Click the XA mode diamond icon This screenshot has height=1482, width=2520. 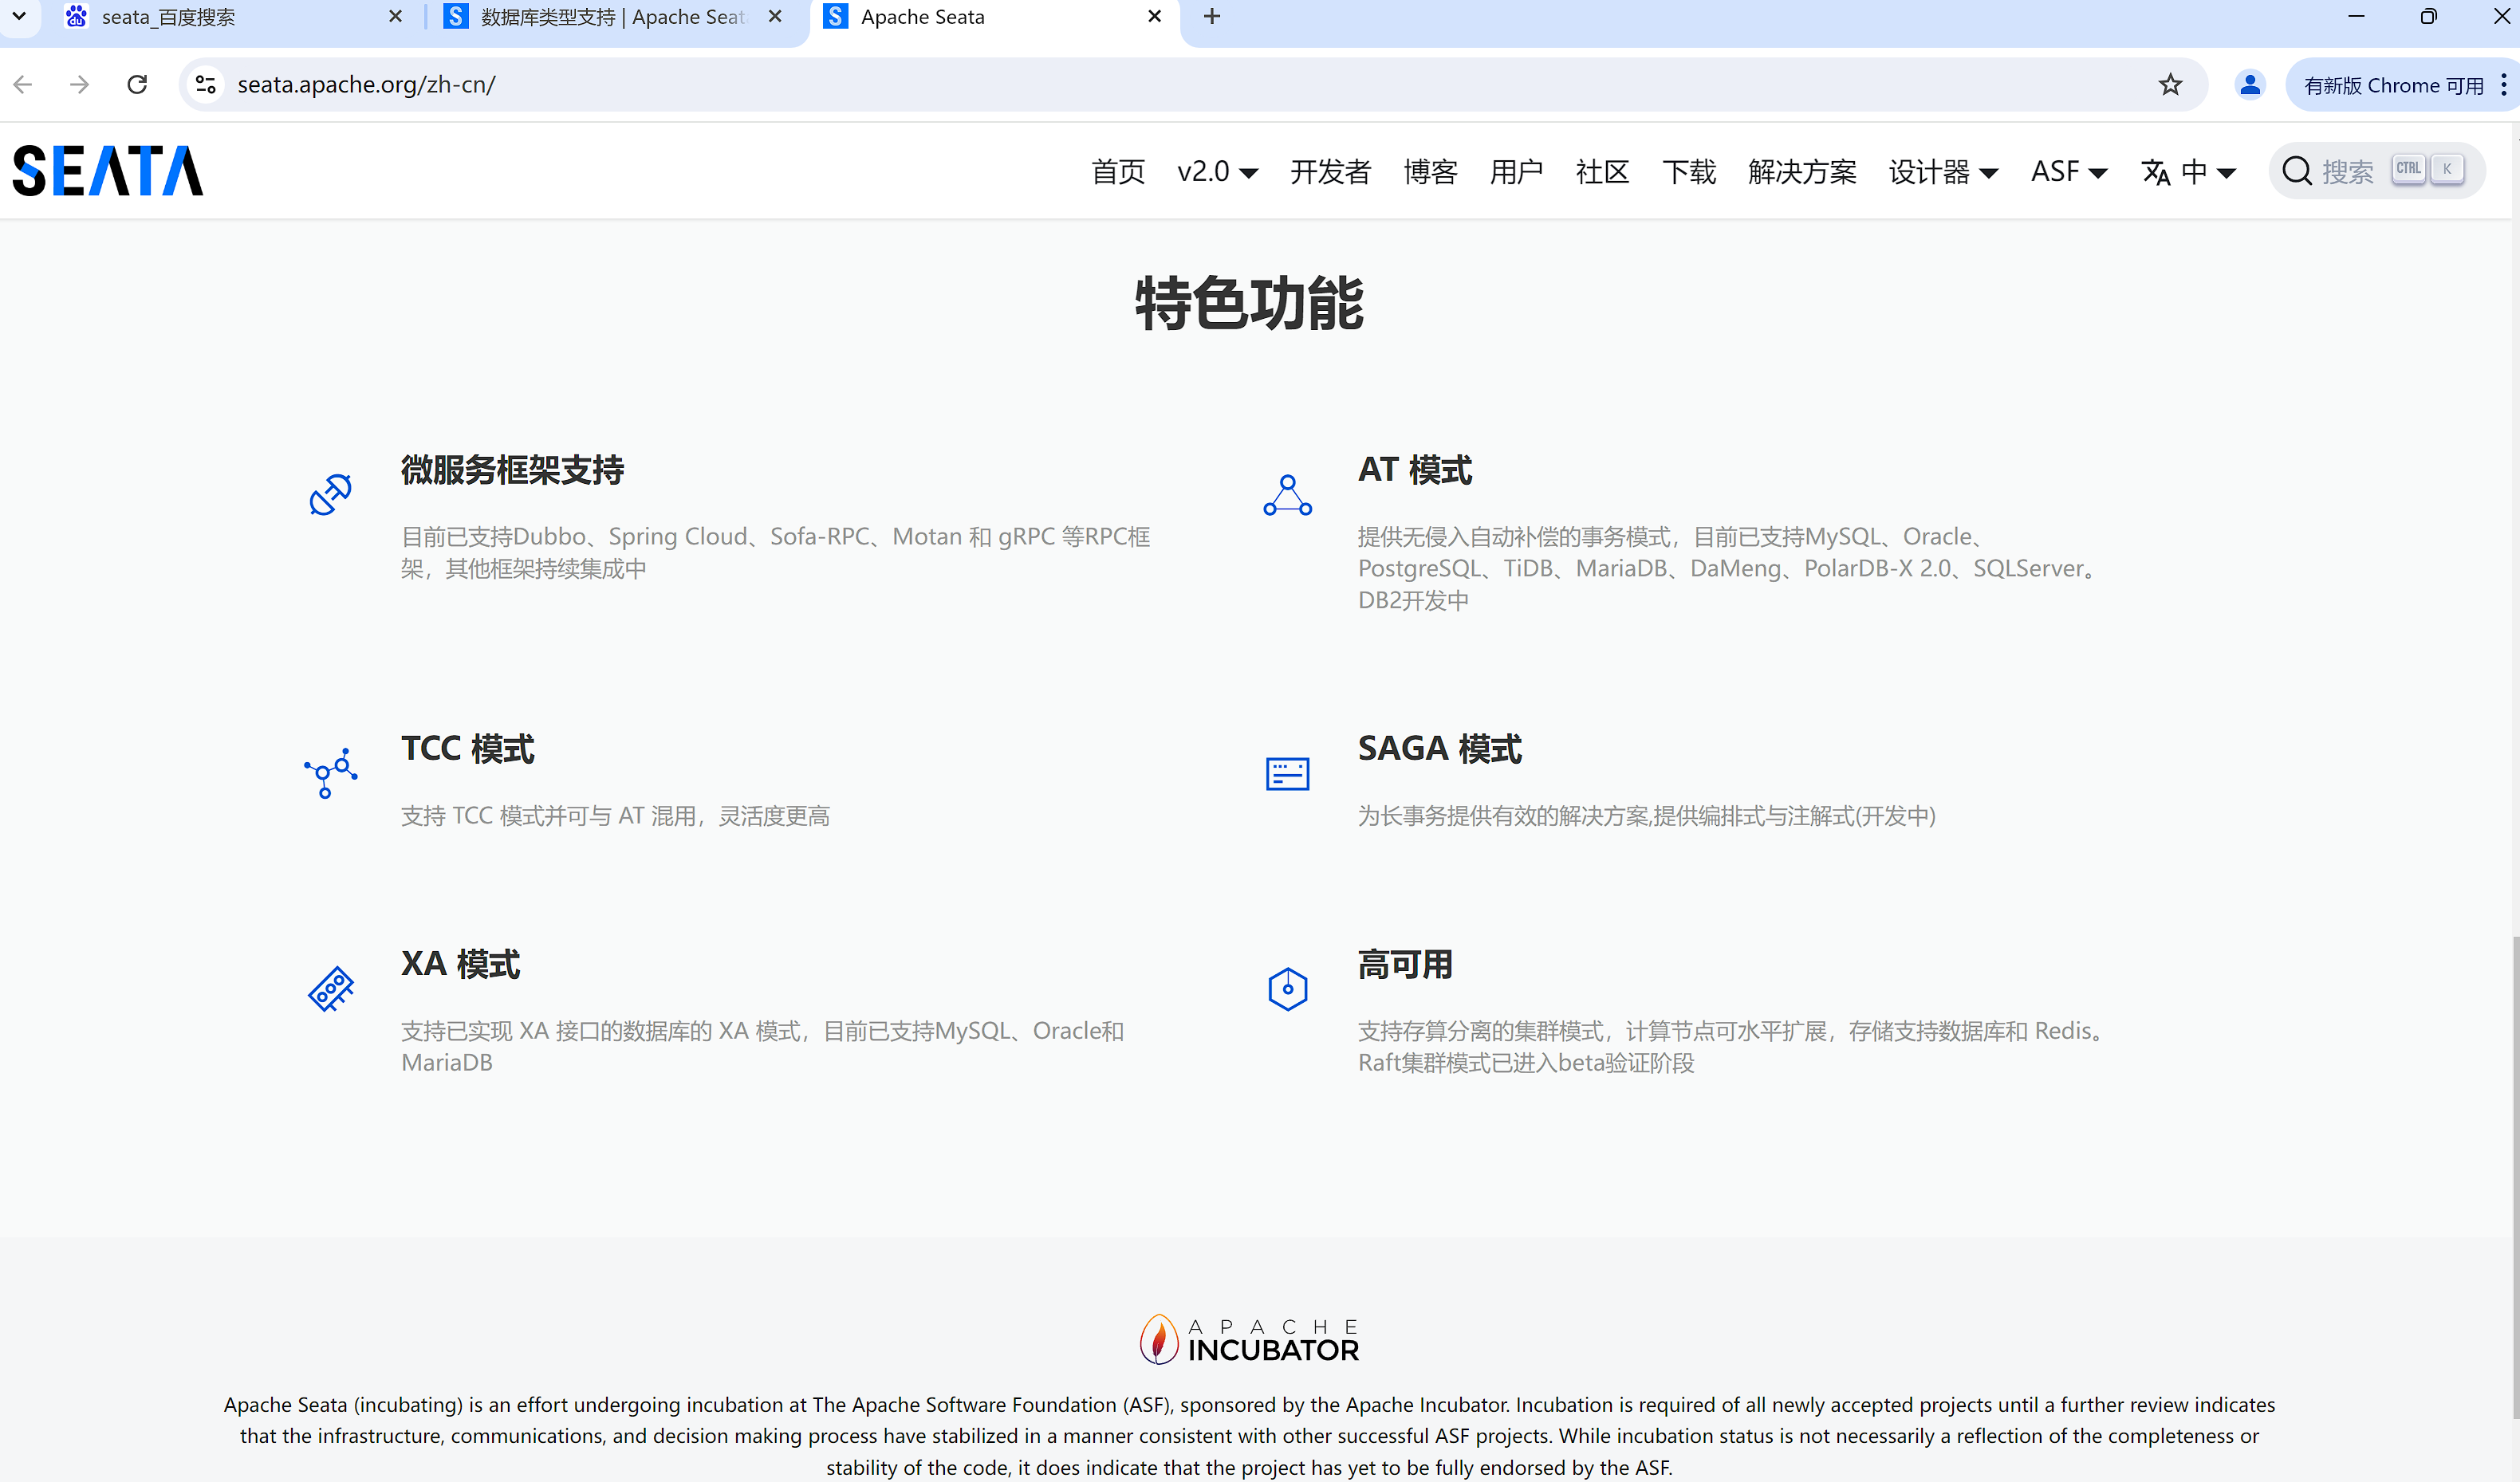pos(330,989)
